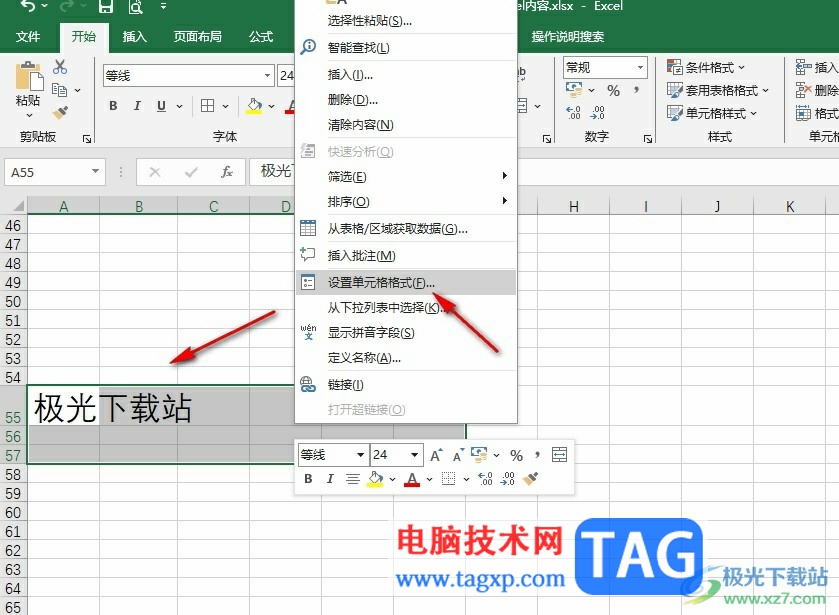Open Cell Styles (单元格样式) menu
Viewport: 839px width, 615px height.
[x=712, y=113]
